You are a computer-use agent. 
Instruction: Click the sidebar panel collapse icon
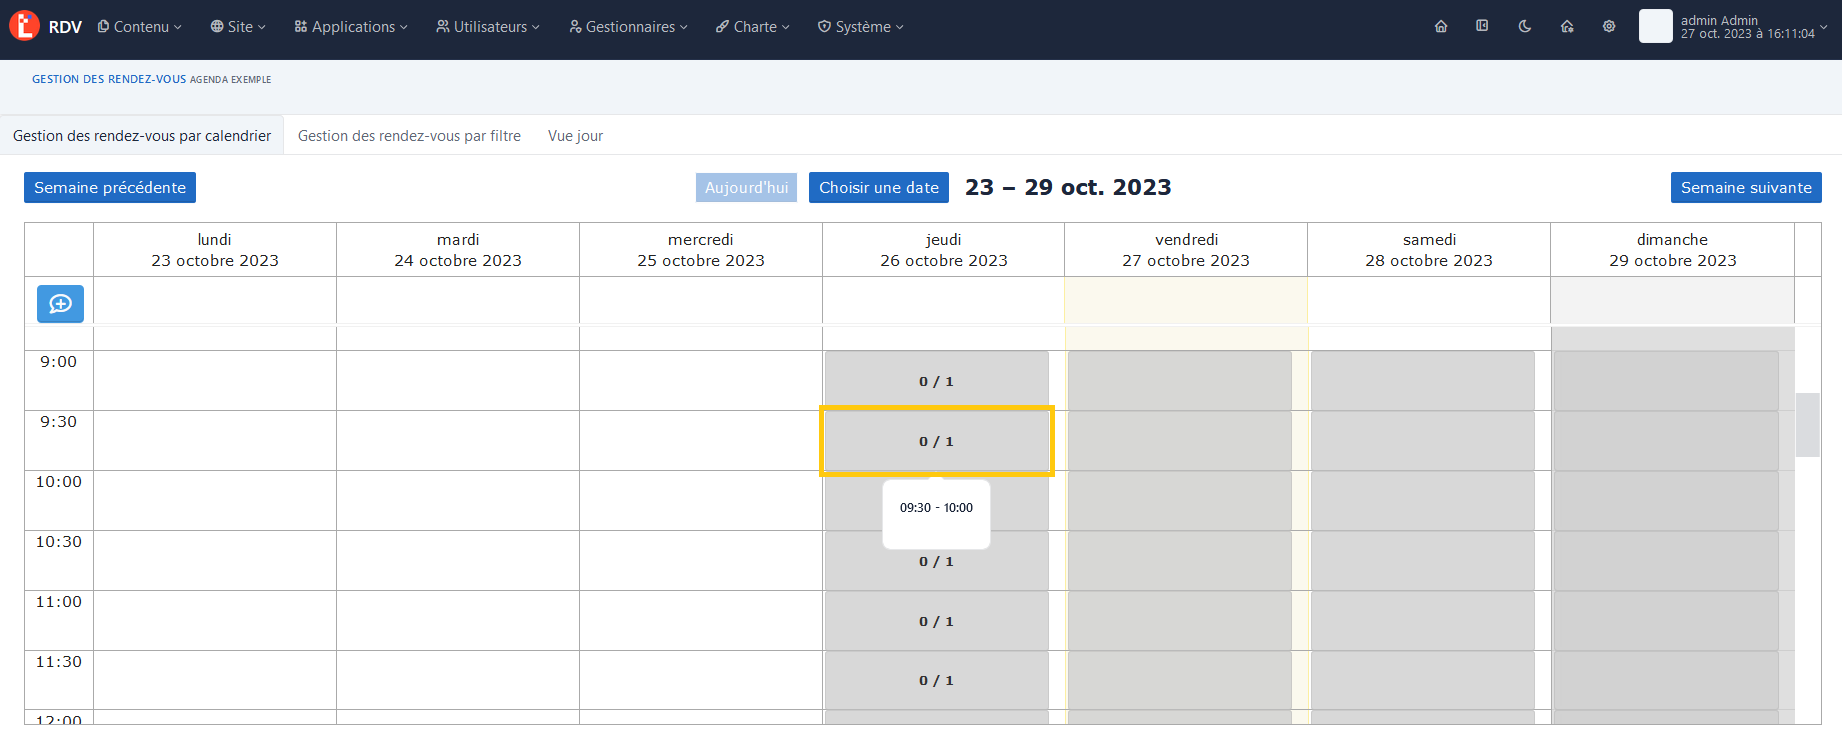point(1482,27)
